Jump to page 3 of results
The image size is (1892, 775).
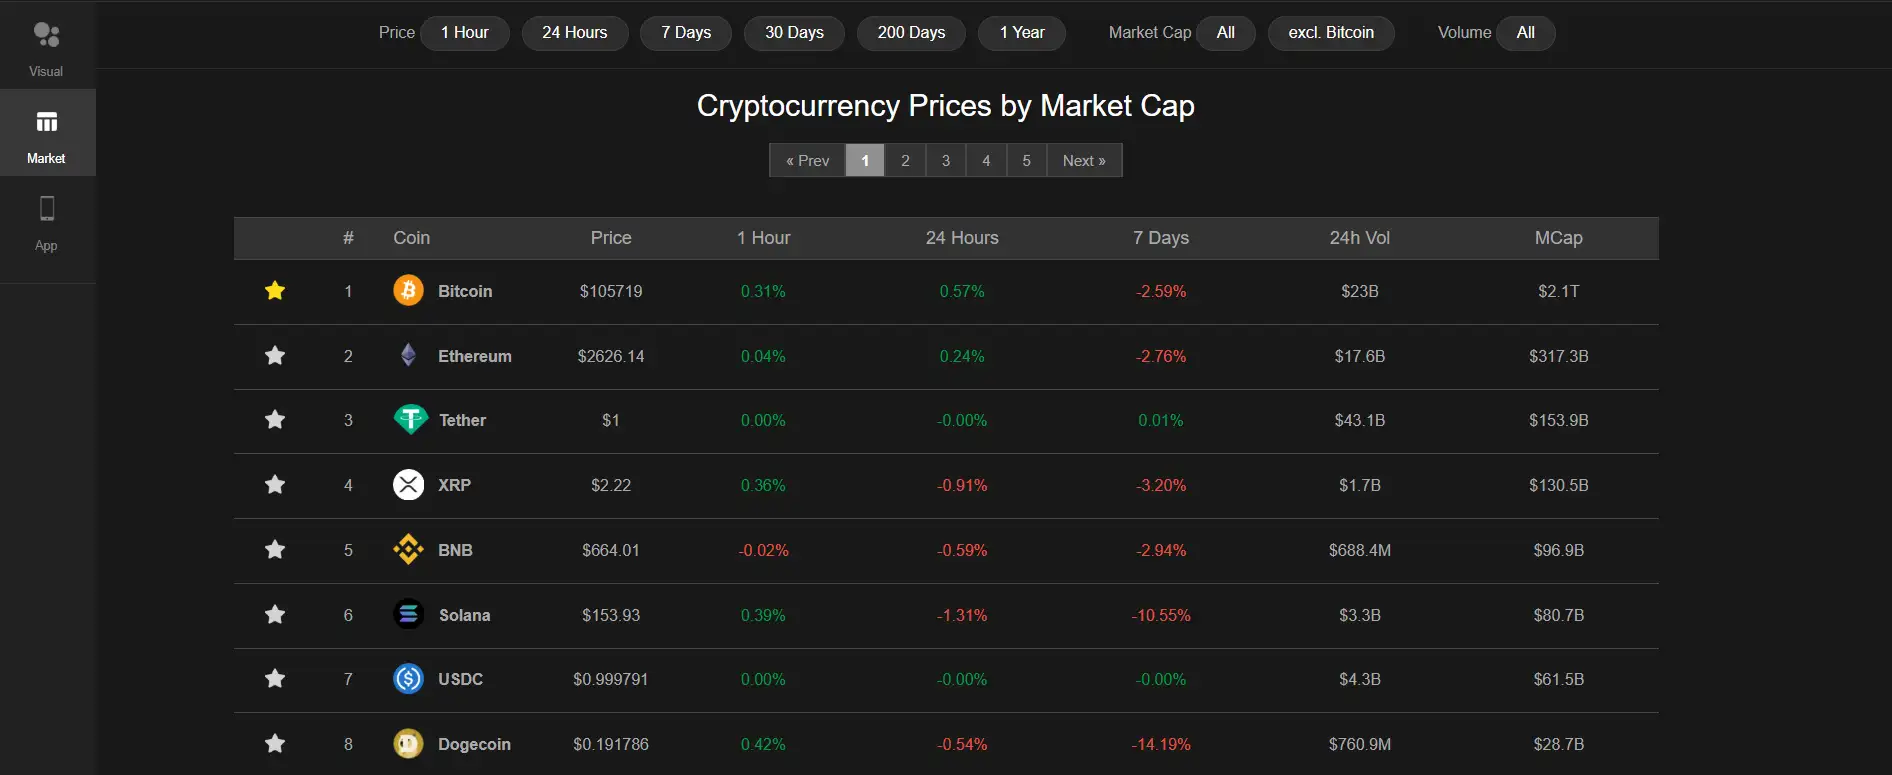click(x=946, y=161)
